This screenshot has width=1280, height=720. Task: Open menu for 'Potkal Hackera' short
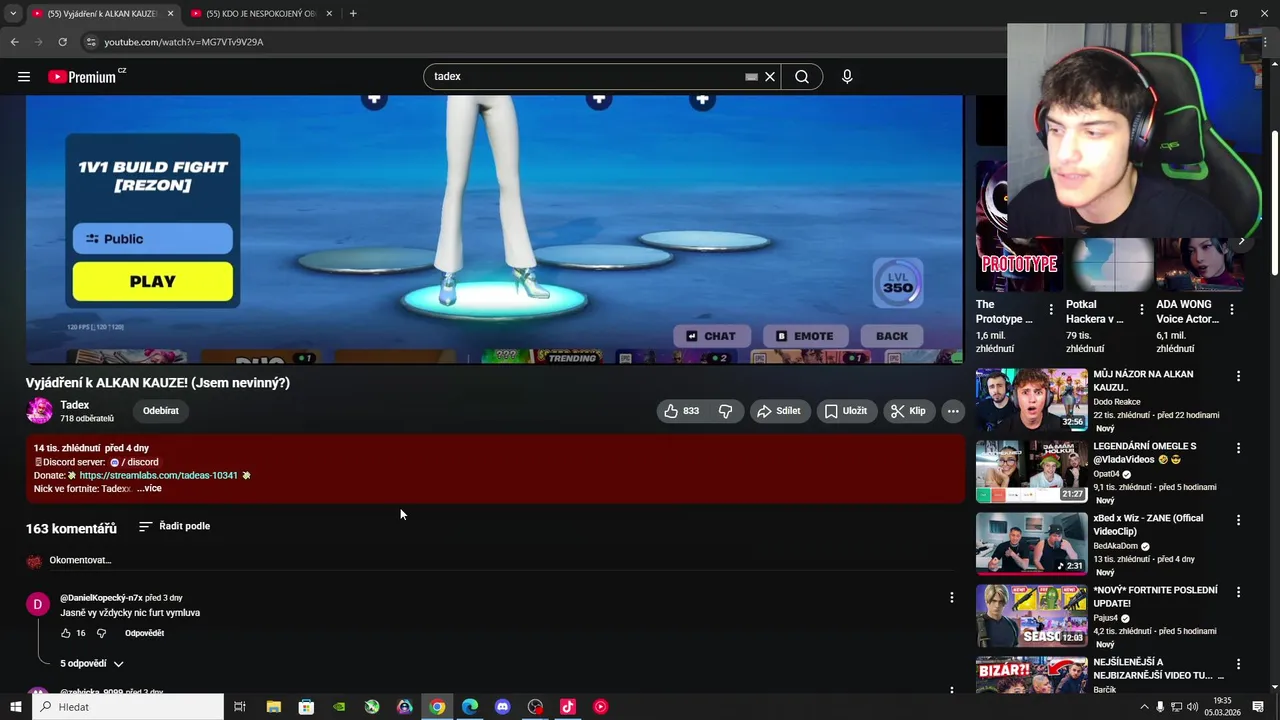tap(1141, 310)
